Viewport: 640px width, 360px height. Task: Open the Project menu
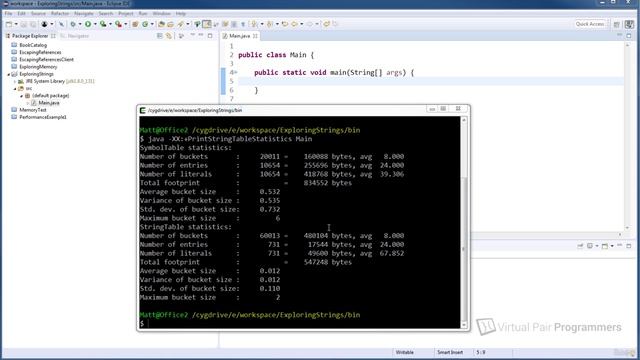tap(126, 13)
